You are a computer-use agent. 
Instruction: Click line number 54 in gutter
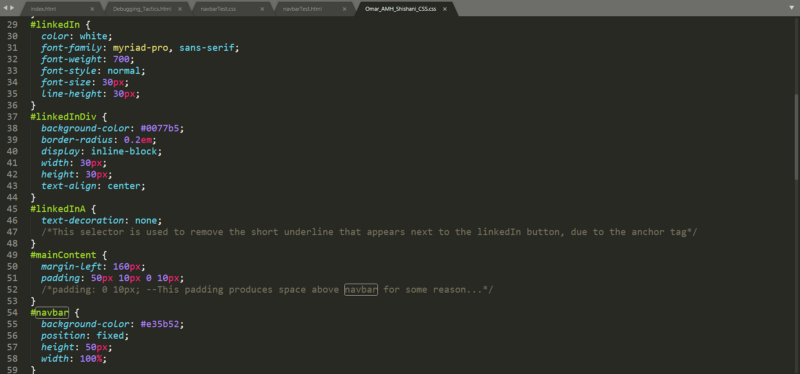[x=12, y=313]
